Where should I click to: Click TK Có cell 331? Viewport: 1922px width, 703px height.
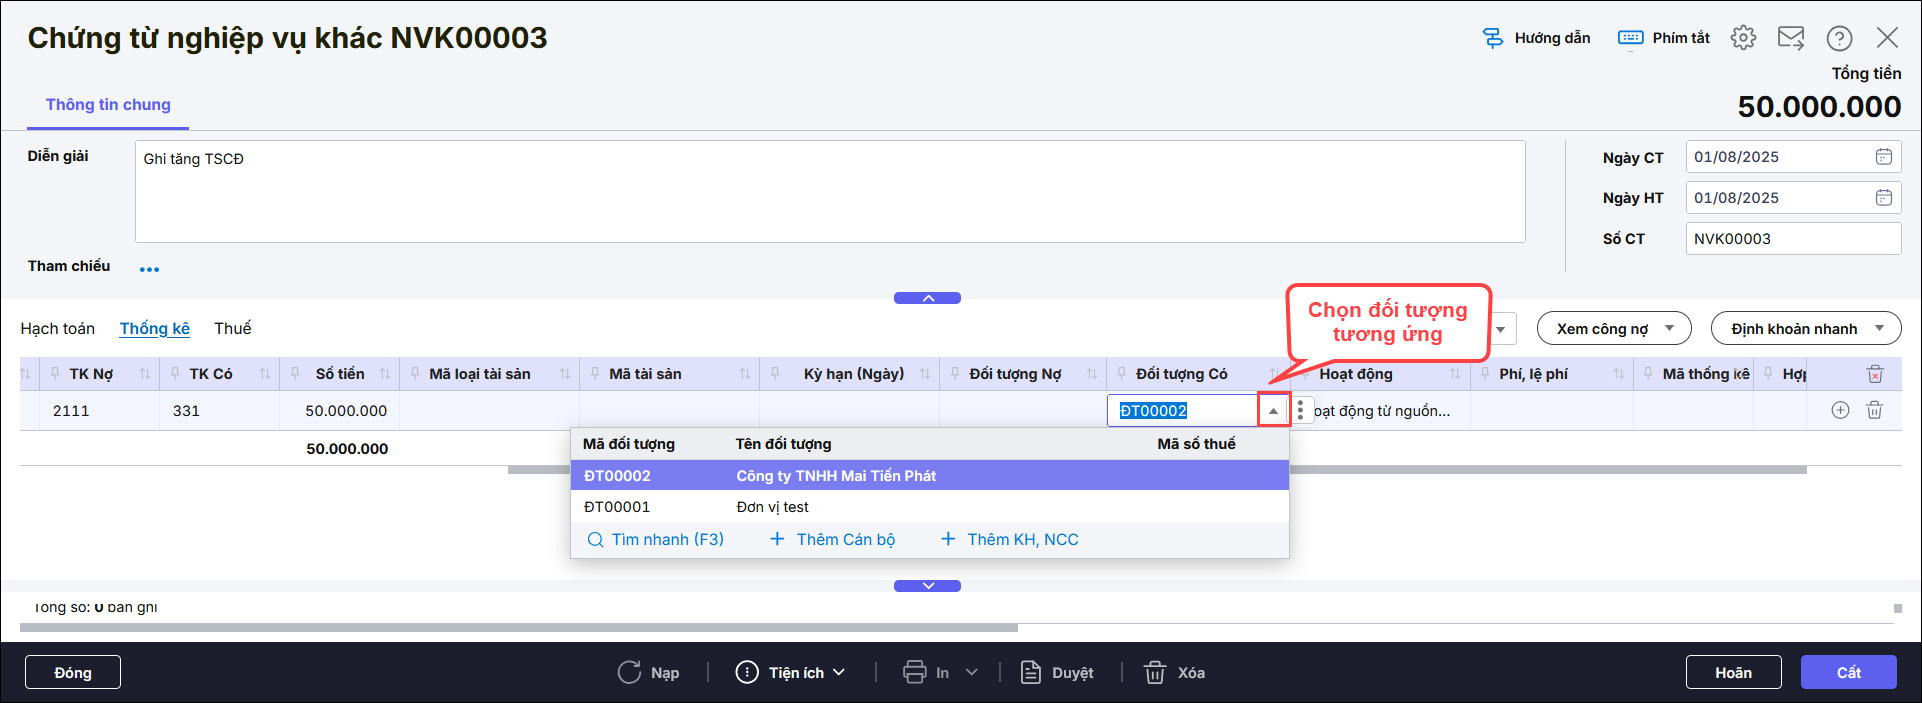pos(220,411)
